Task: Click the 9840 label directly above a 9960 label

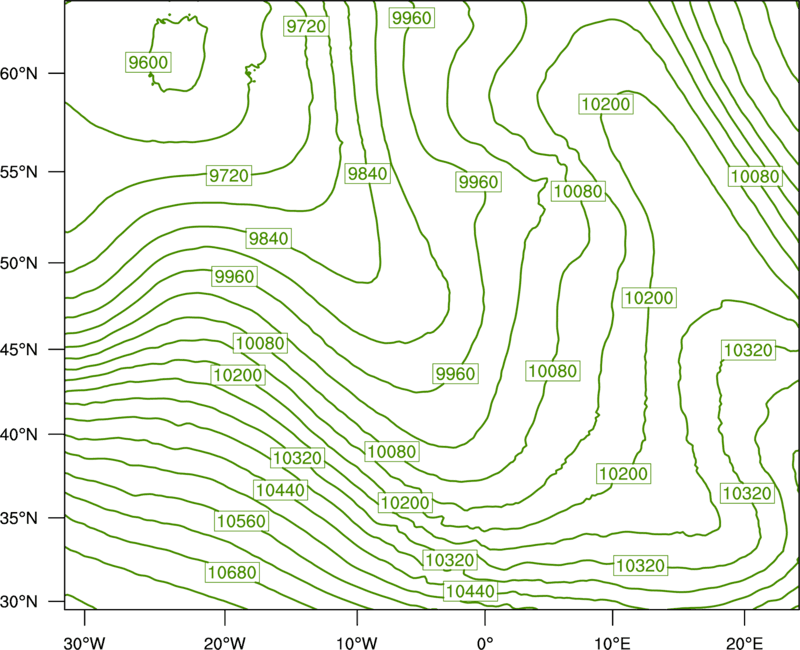Action: tap(268, 238)
